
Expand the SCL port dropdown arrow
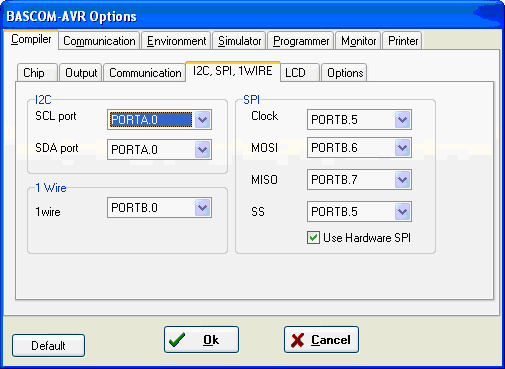[203, 119]
